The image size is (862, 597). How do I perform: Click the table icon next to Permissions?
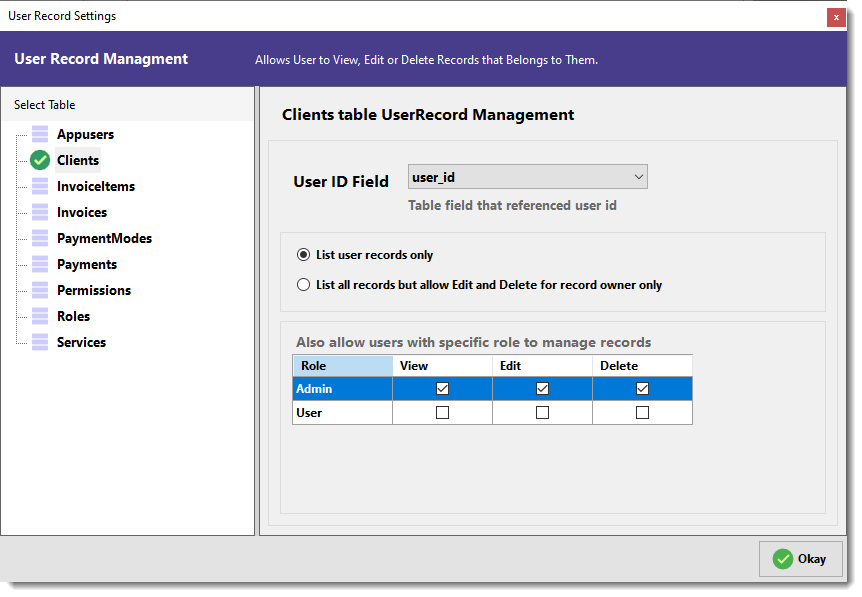pos(40,290)
